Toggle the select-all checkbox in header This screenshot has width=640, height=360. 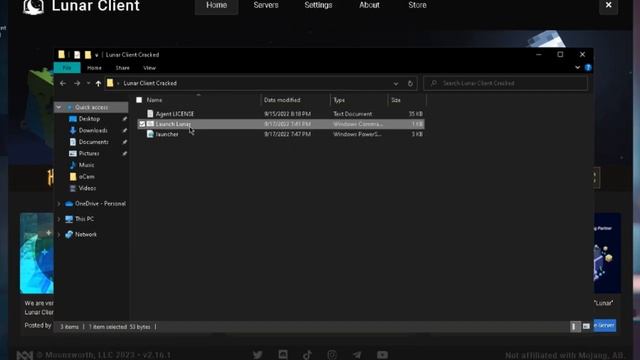pyautogui.click(x=139, y=100)
